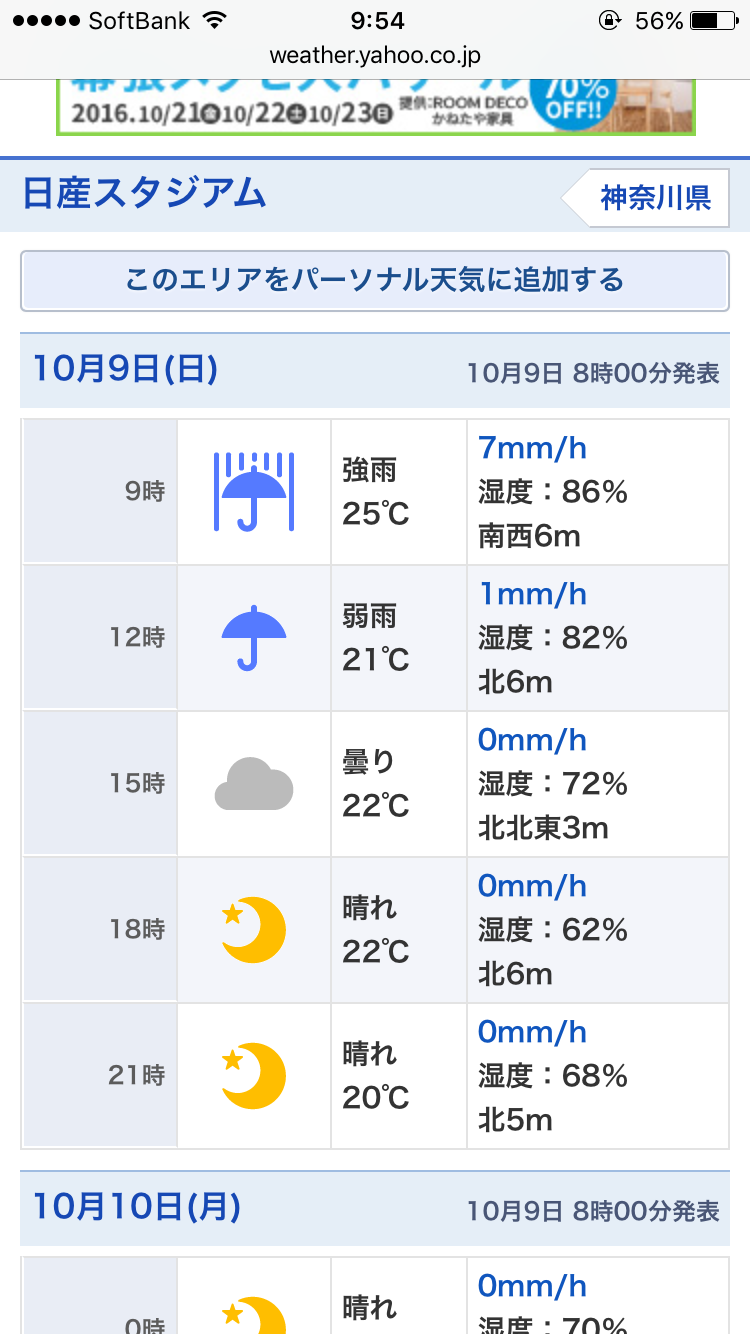Image resolution: width=750 pixels, height=1334 pixels.
Task: Tap the 9:54 clock in status bar
Action: click(x=377, y=20)
